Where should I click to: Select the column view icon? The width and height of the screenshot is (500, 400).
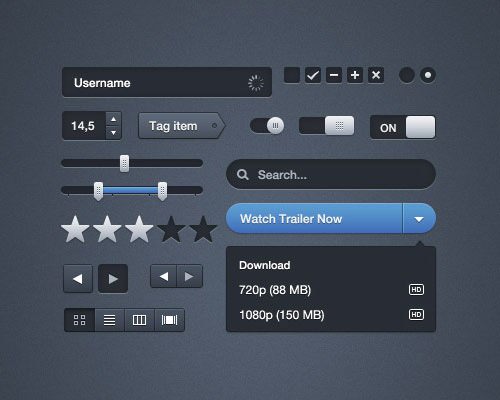point(139,320)
